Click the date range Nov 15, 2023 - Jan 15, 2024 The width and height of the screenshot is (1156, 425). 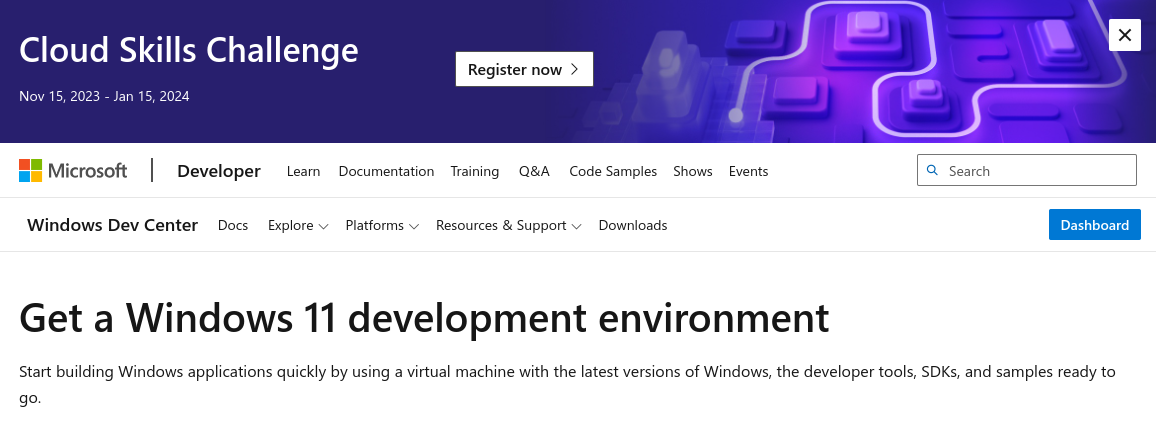104,96
